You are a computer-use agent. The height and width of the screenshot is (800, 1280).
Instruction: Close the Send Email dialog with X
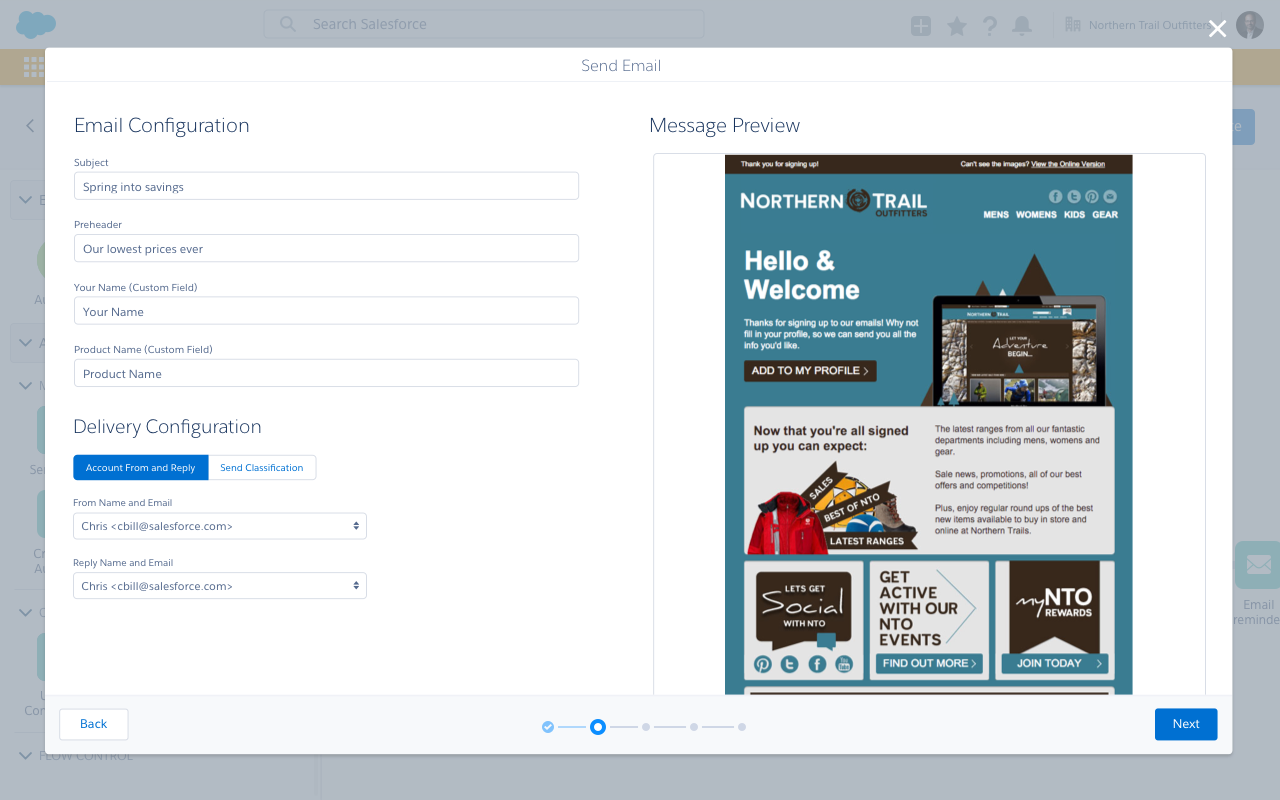(1217, 29)
